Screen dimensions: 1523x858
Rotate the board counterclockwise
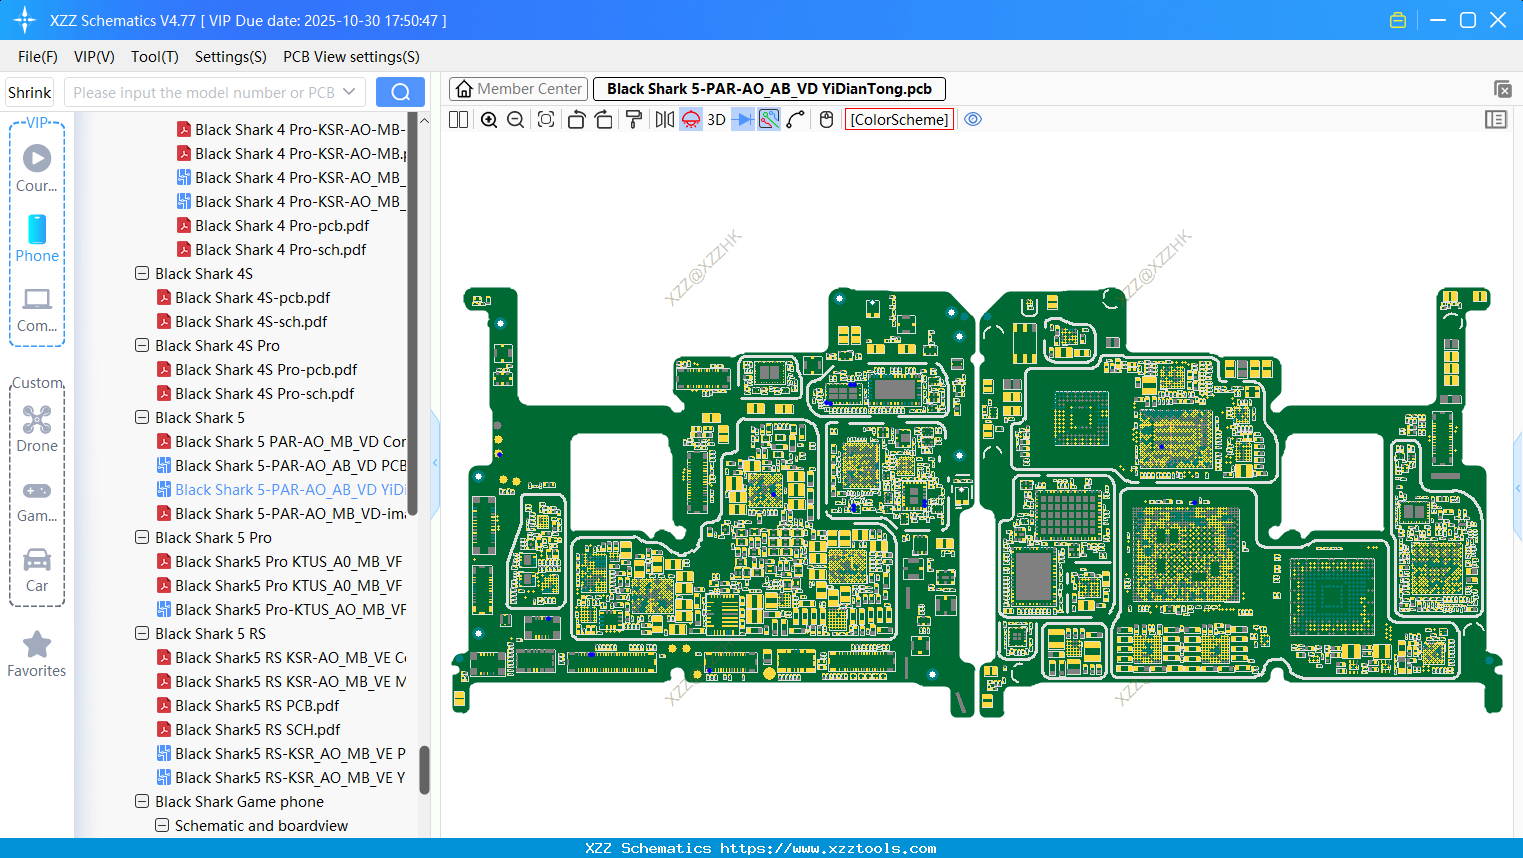(x=576, y=119)
